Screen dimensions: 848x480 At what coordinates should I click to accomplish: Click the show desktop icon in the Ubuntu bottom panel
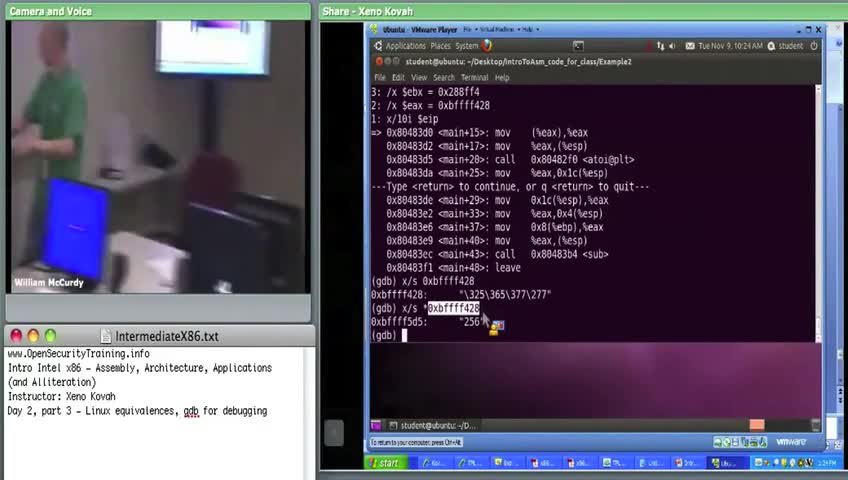click(376, 425)
